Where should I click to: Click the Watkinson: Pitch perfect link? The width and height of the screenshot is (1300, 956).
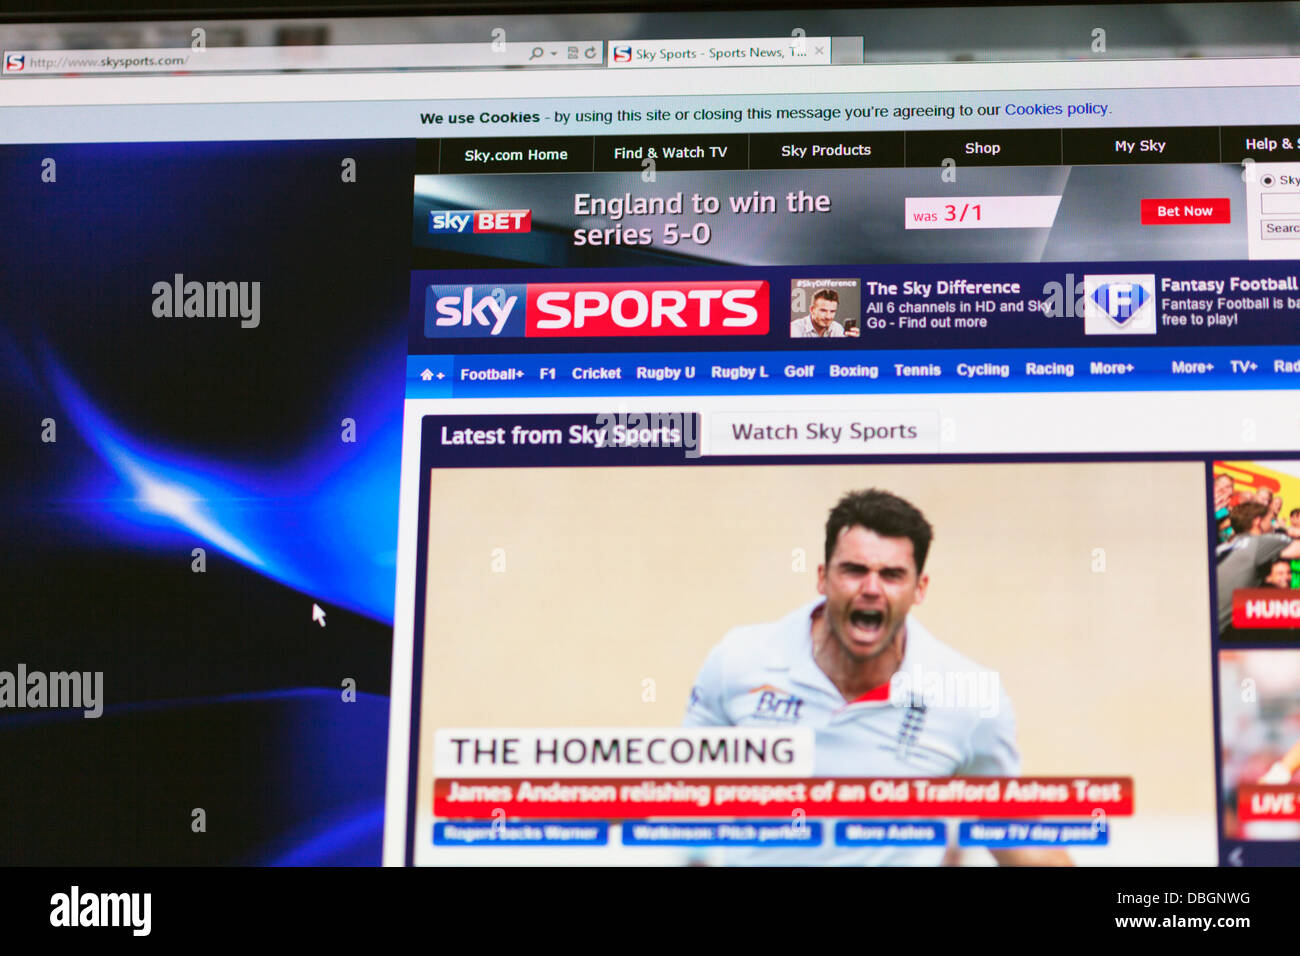[x=721, y=833]
